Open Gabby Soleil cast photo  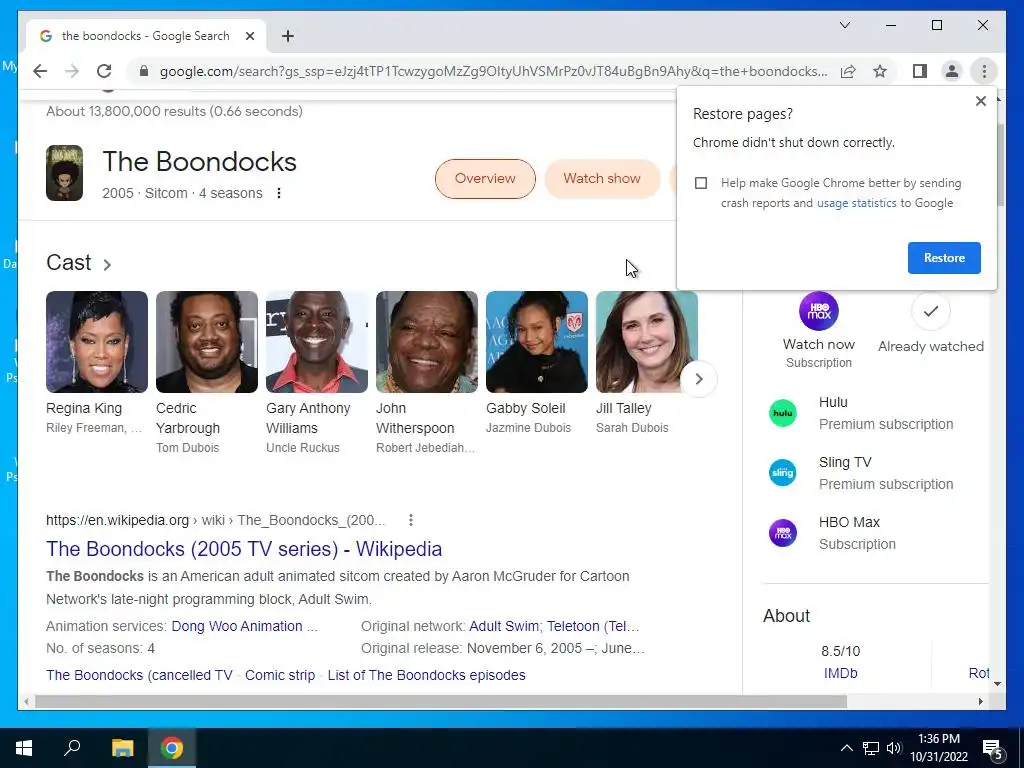pyautogui.click(x=537, y=342)
